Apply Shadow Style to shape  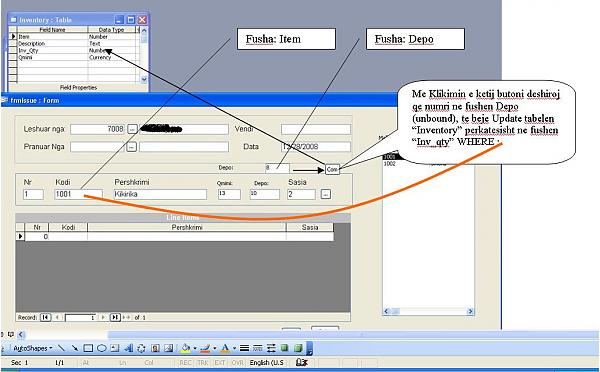click(284, 348)
